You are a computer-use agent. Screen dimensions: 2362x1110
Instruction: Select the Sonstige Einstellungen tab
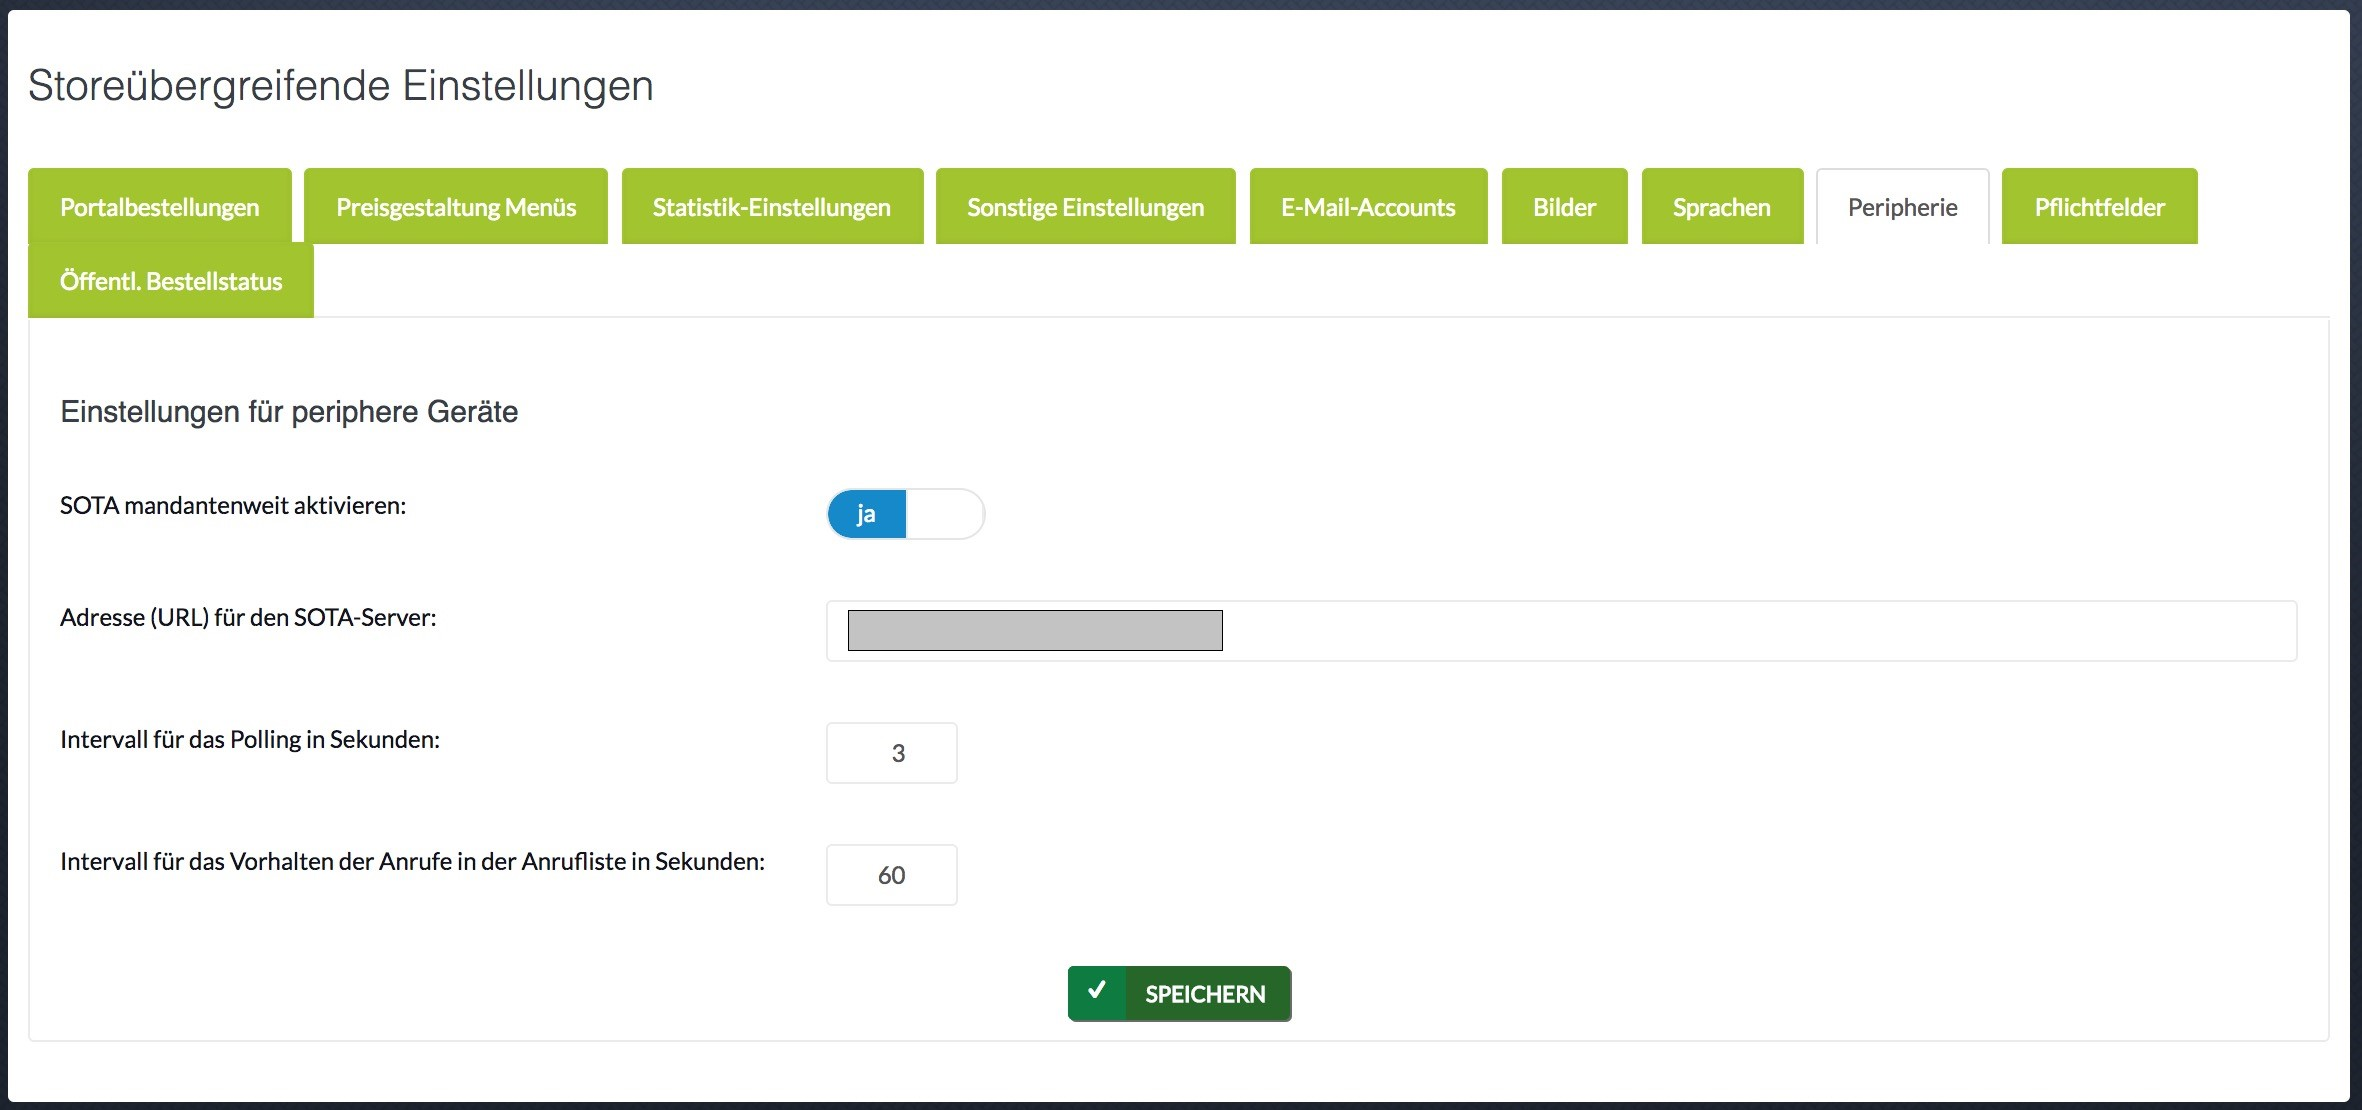click(1085, 207)
